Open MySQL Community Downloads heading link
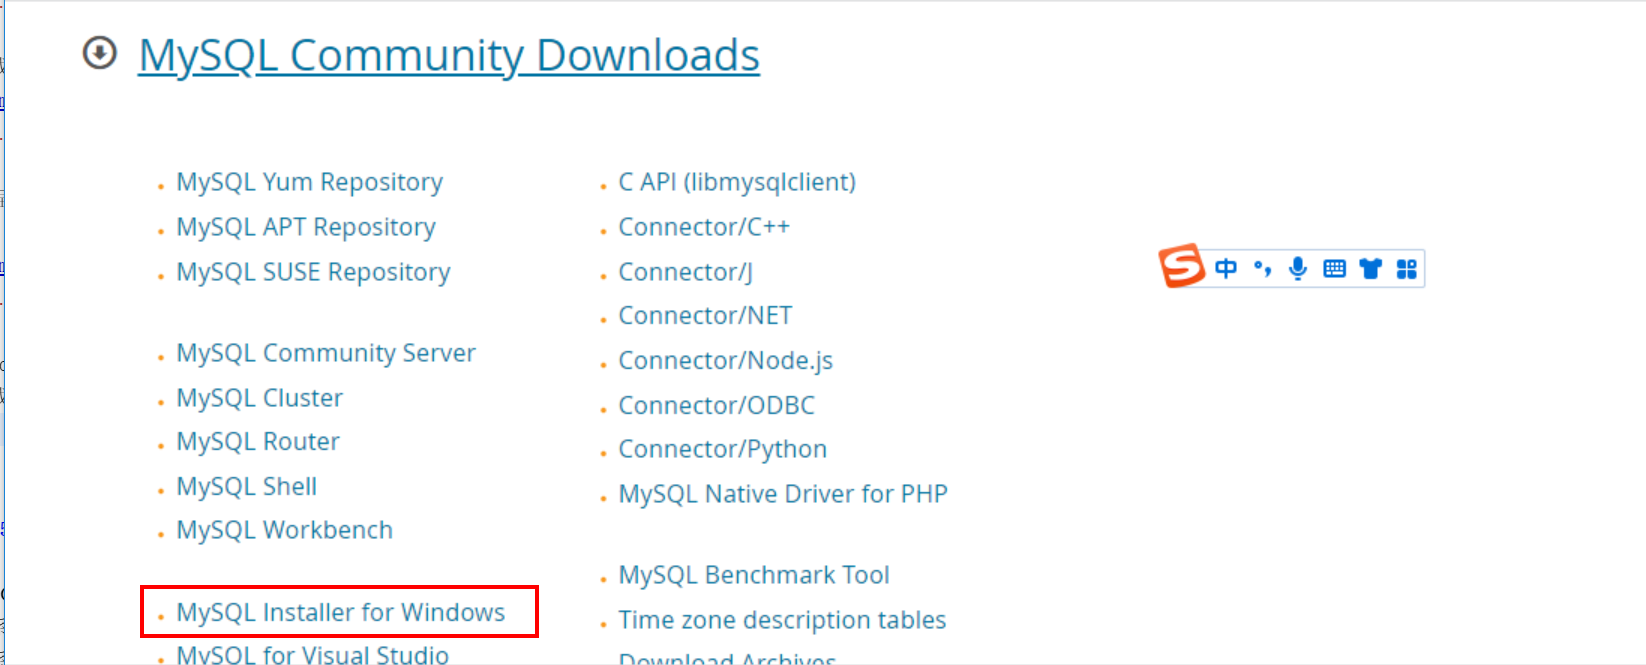The image size is (1646, 665). [x=449, y=55]
